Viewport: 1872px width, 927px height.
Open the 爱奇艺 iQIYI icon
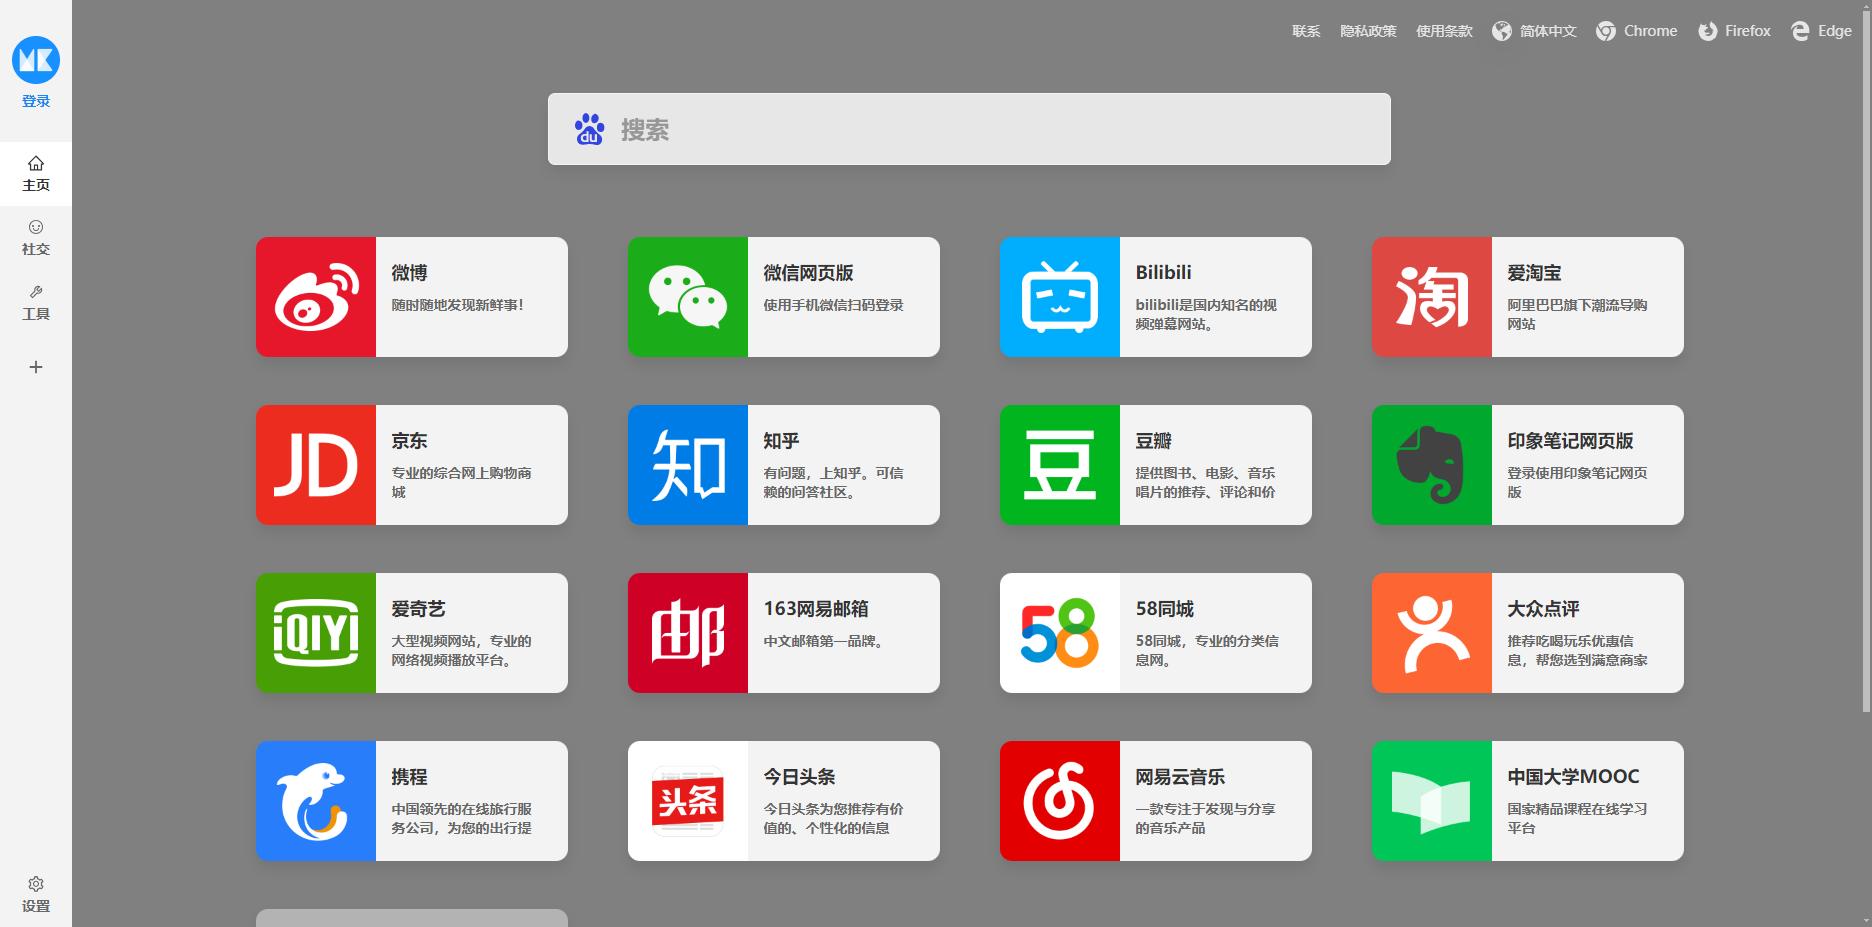pyautogui.click(x=316, y=633)
